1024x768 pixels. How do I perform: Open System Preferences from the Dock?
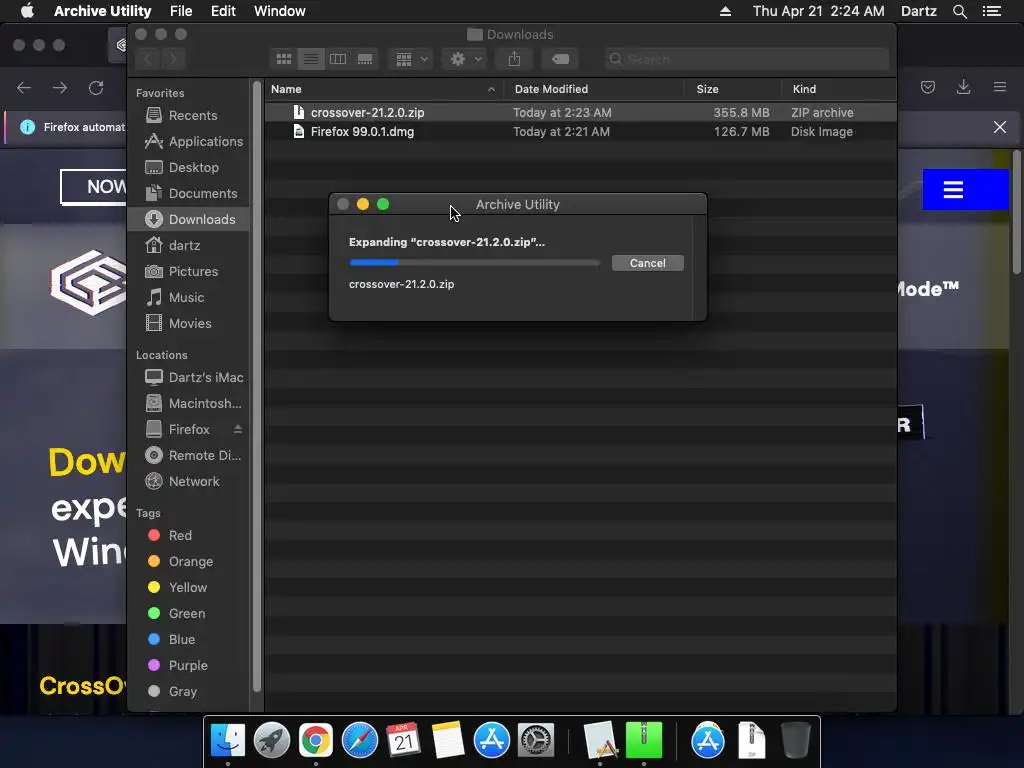click(x=536, y=740)
